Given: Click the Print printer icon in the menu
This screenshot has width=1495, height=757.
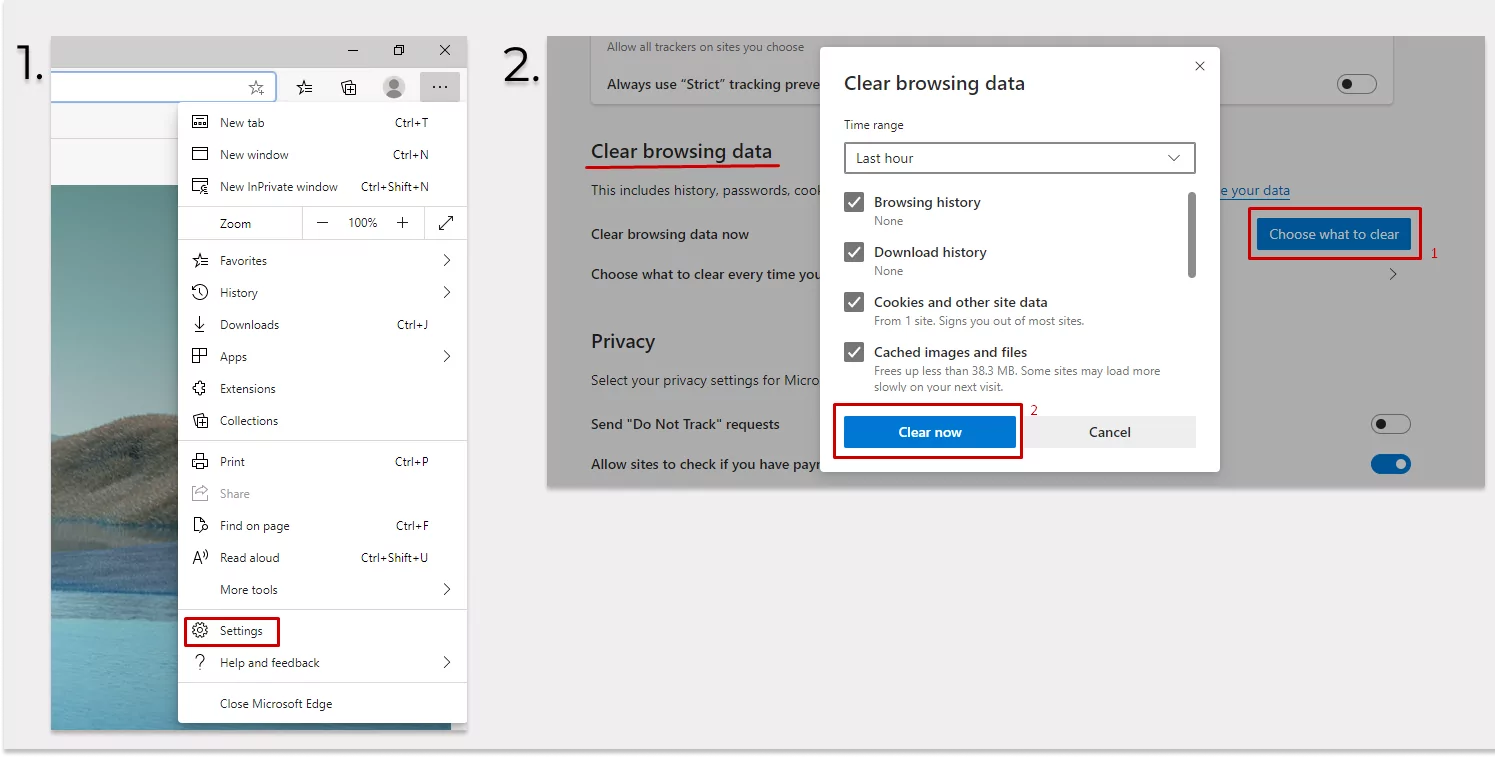Looking at the screenshot, I should tap(200, 461).
